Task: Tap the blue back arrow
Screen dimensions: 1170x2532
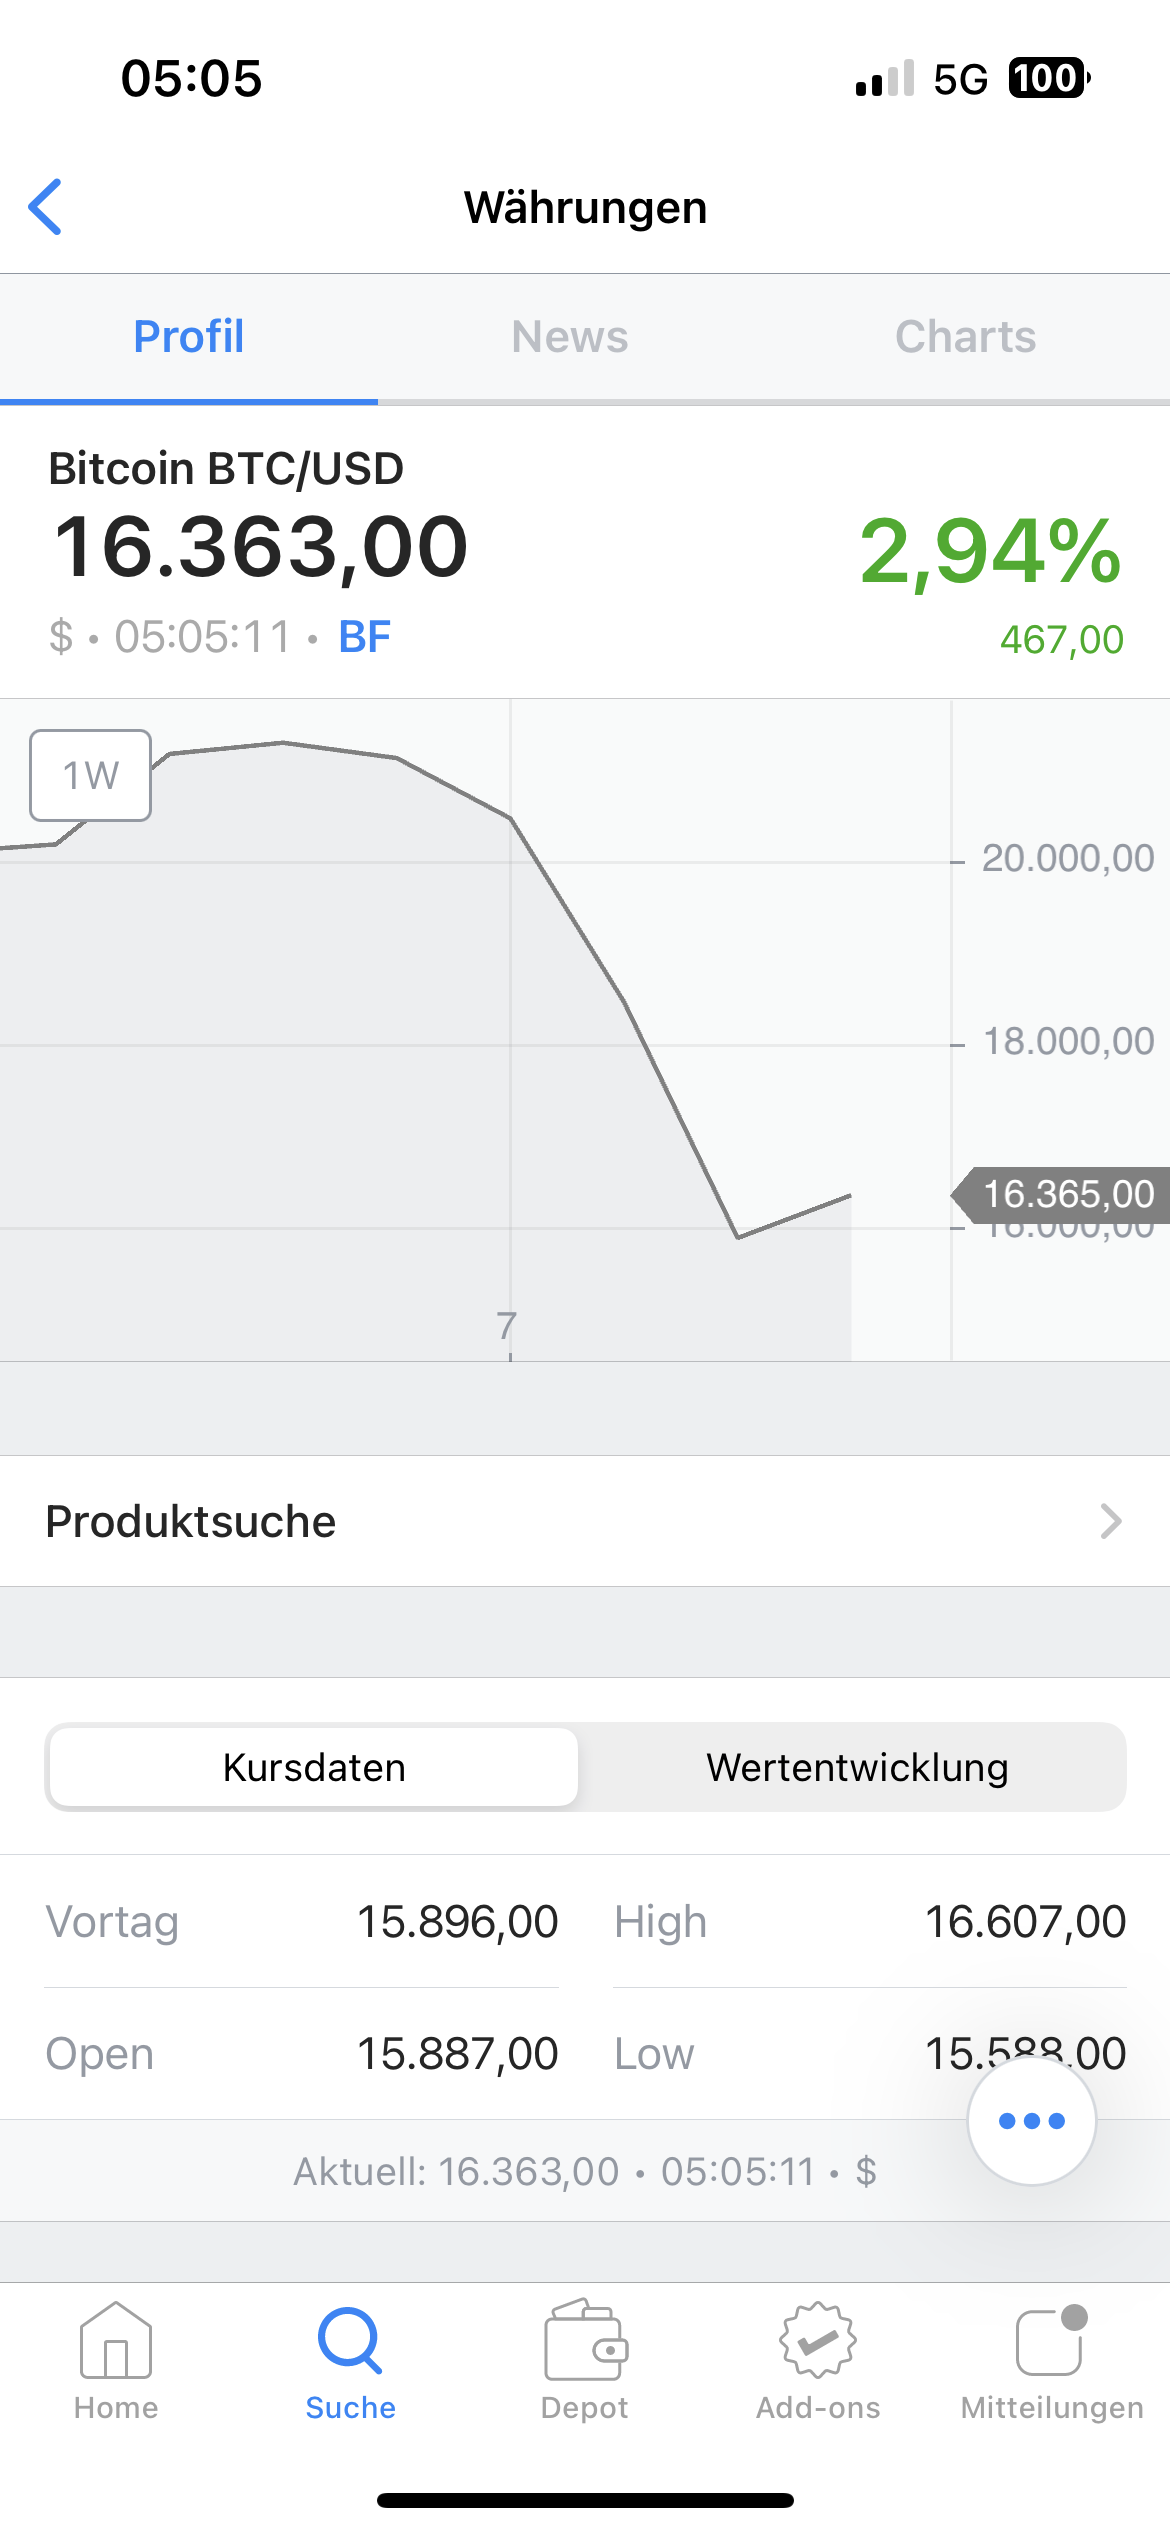Action: 45,207
